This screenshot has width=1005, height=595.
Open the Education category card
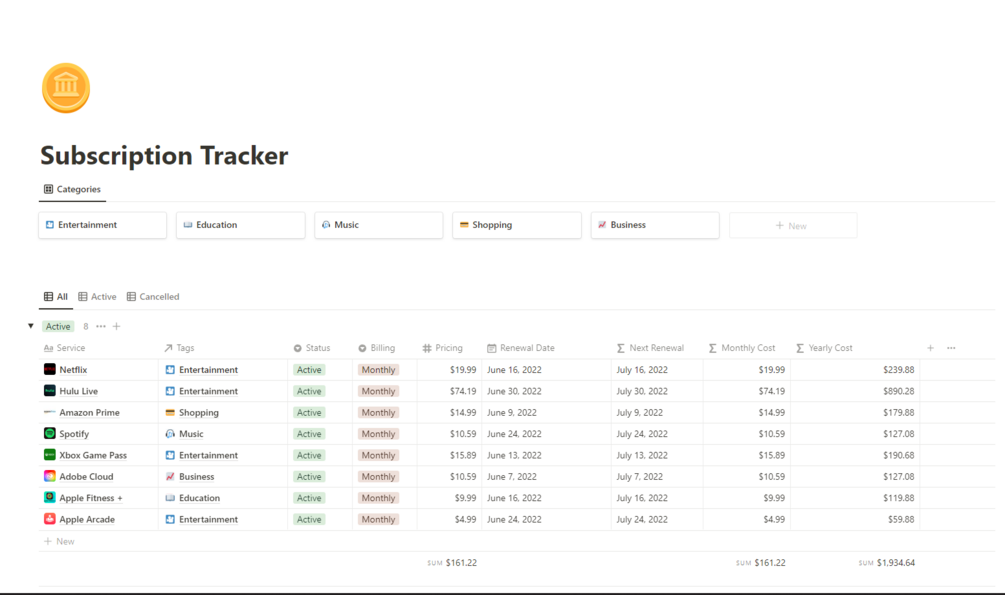coord(240,225)
